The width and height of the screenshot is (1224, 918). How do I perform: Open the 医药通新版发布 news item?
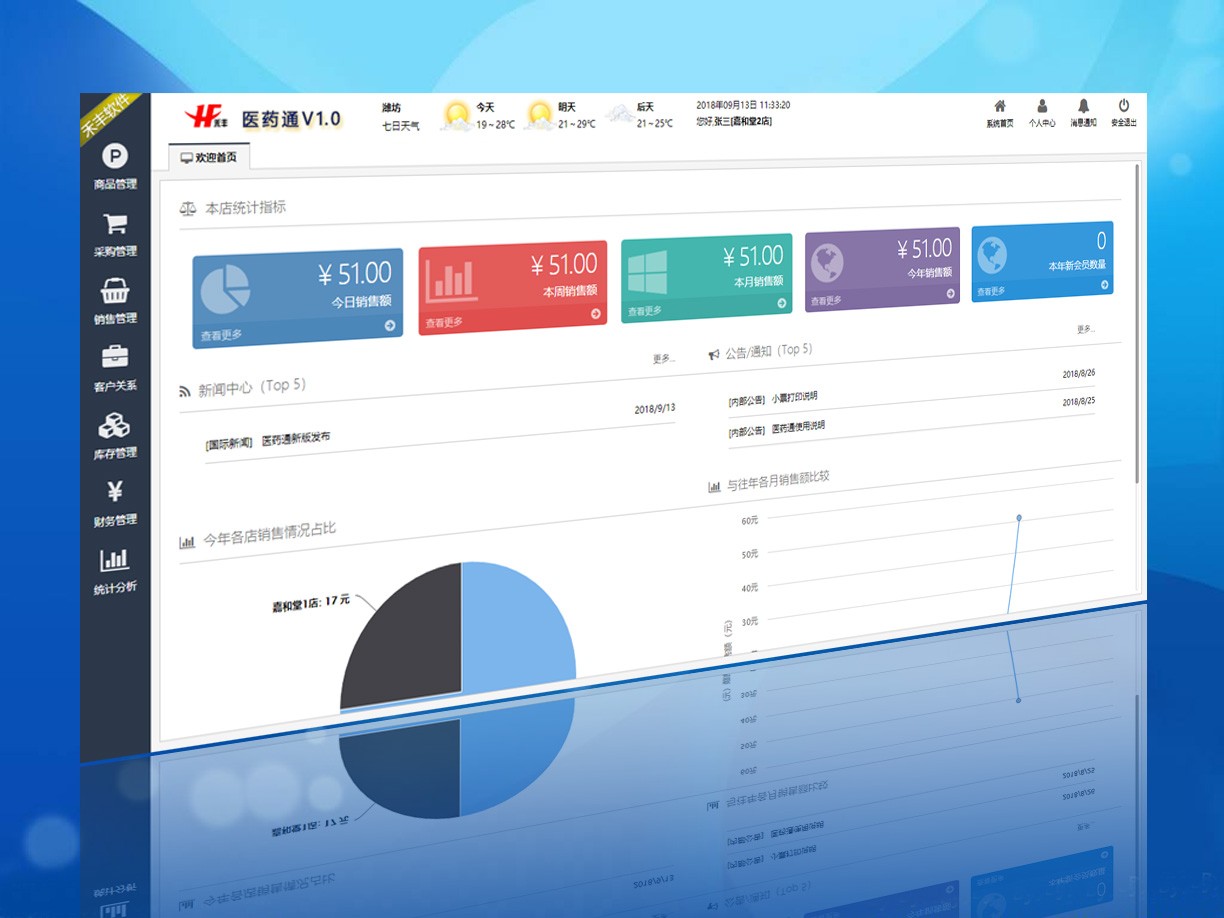click(x=296, y=439)
